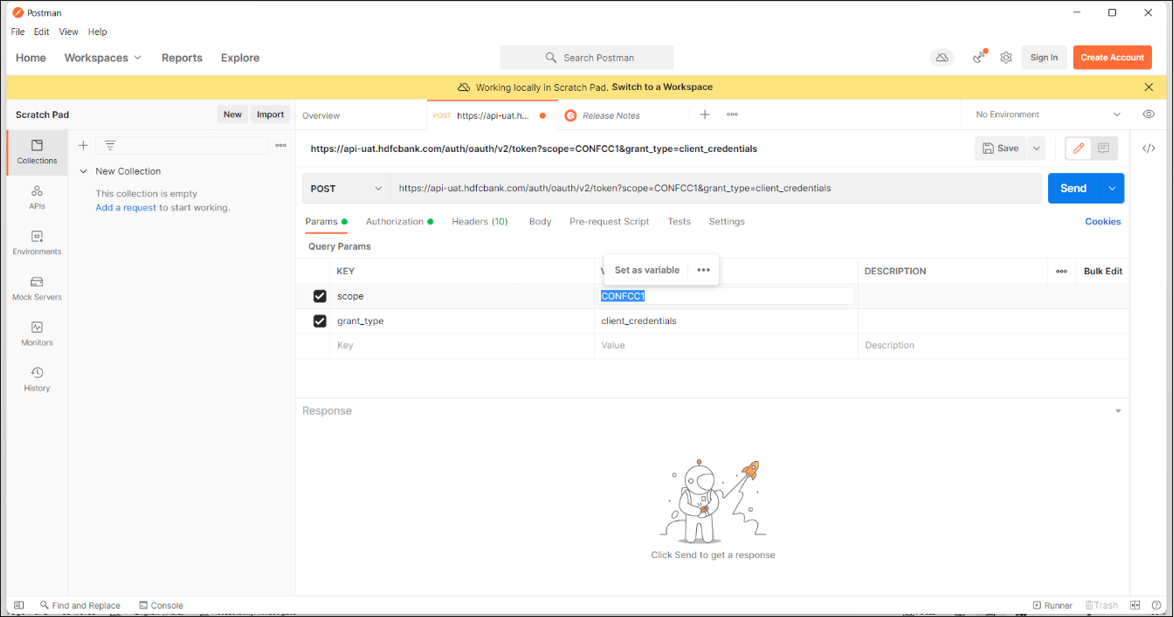This screenshot has width=1174, height=617.
Task: Click the Add a request link
Action: pyautogui.click(x=126, y=208)
